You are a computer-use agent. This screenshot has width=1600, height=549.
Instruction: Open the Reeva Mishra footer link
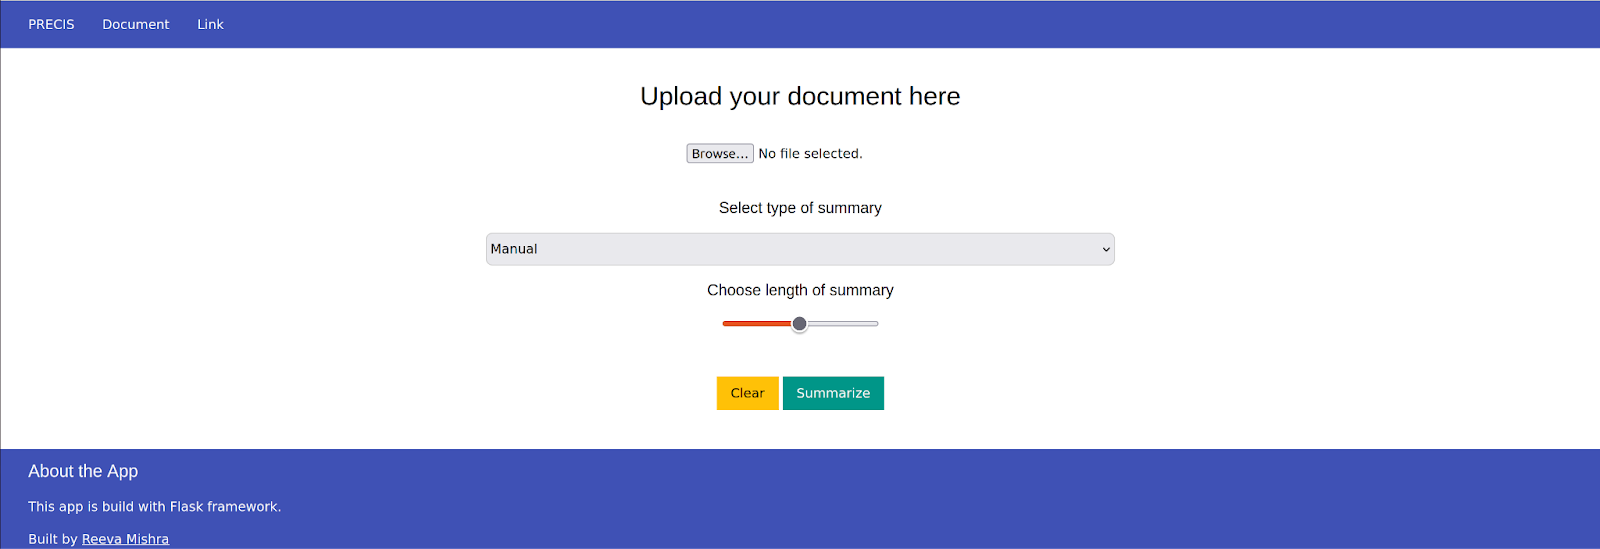coord(125,539)
